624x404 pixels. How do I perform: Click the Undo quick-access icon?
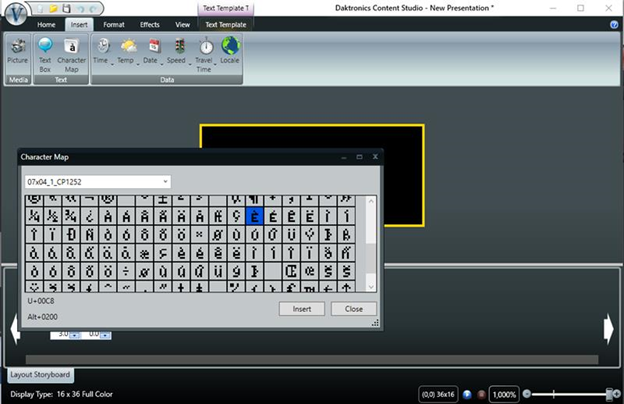pyautogui.click(x=80, y=8)
